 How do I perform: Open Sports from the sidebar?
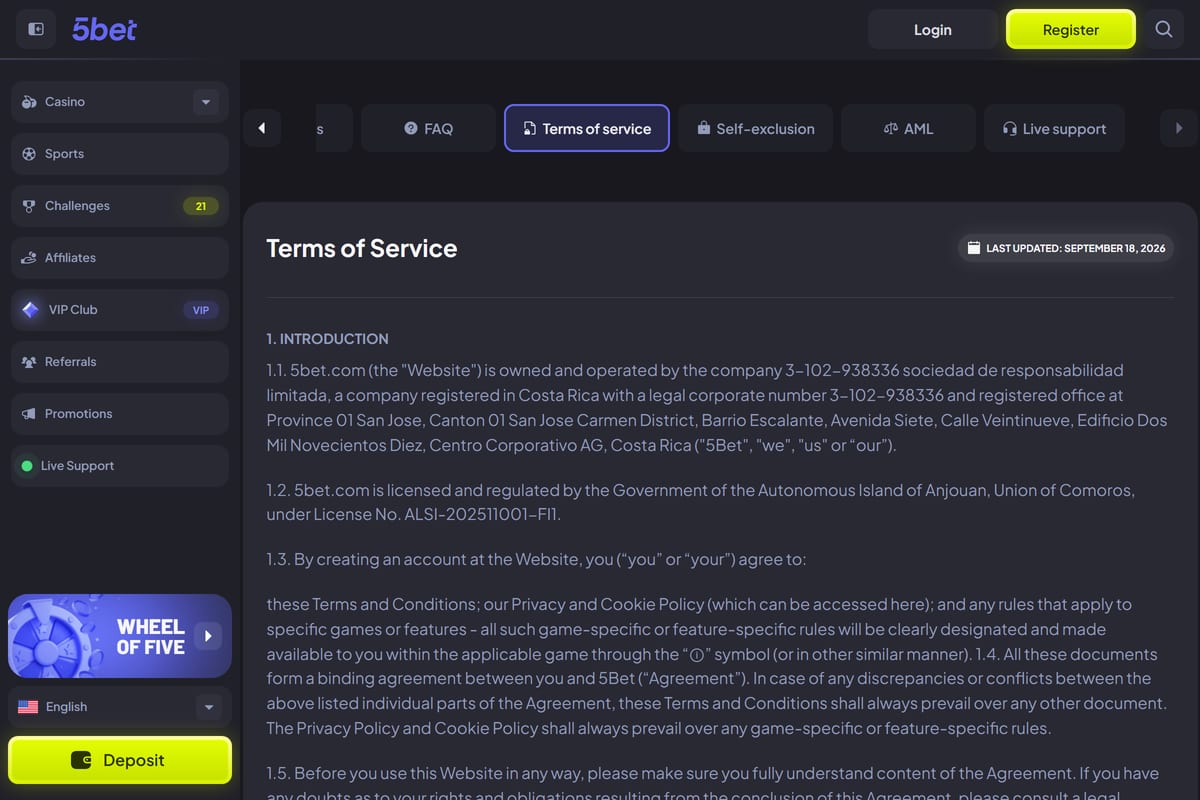click(120, 154)
